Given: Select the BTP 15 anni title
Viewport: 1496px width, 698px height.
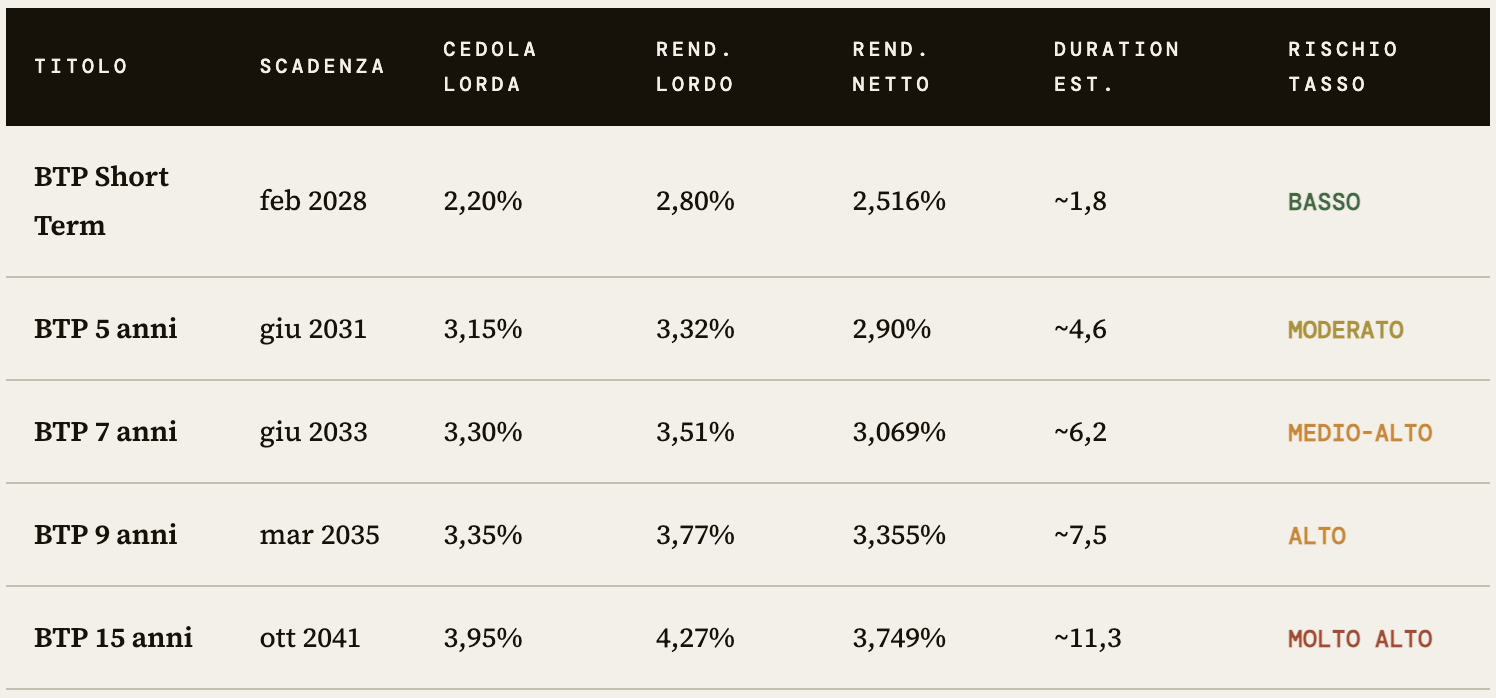Looking at the screenshot, I should click(x=113, y=638).
